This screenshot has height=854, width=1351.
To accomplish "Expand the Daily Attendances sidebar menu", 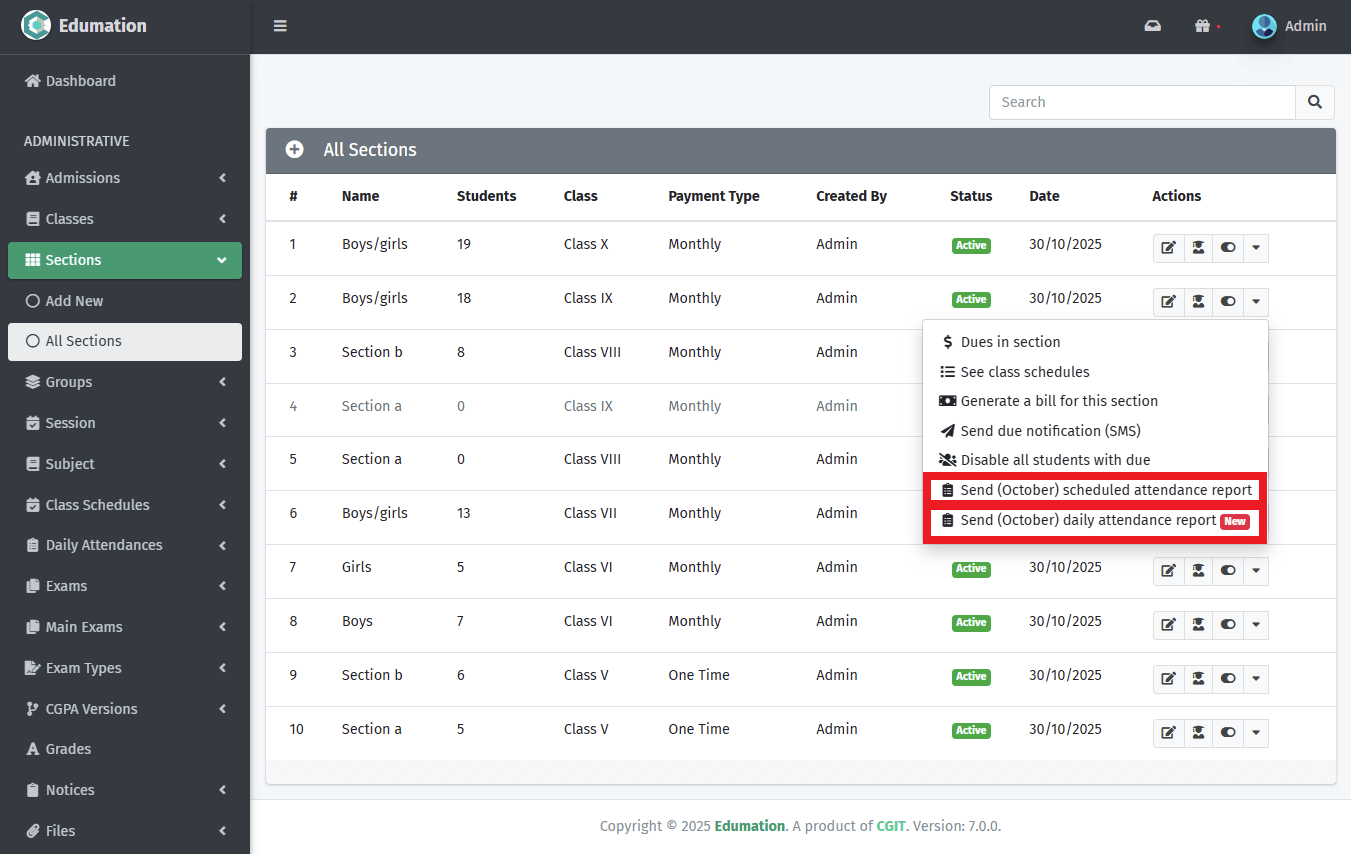I will tap(125, 545).
